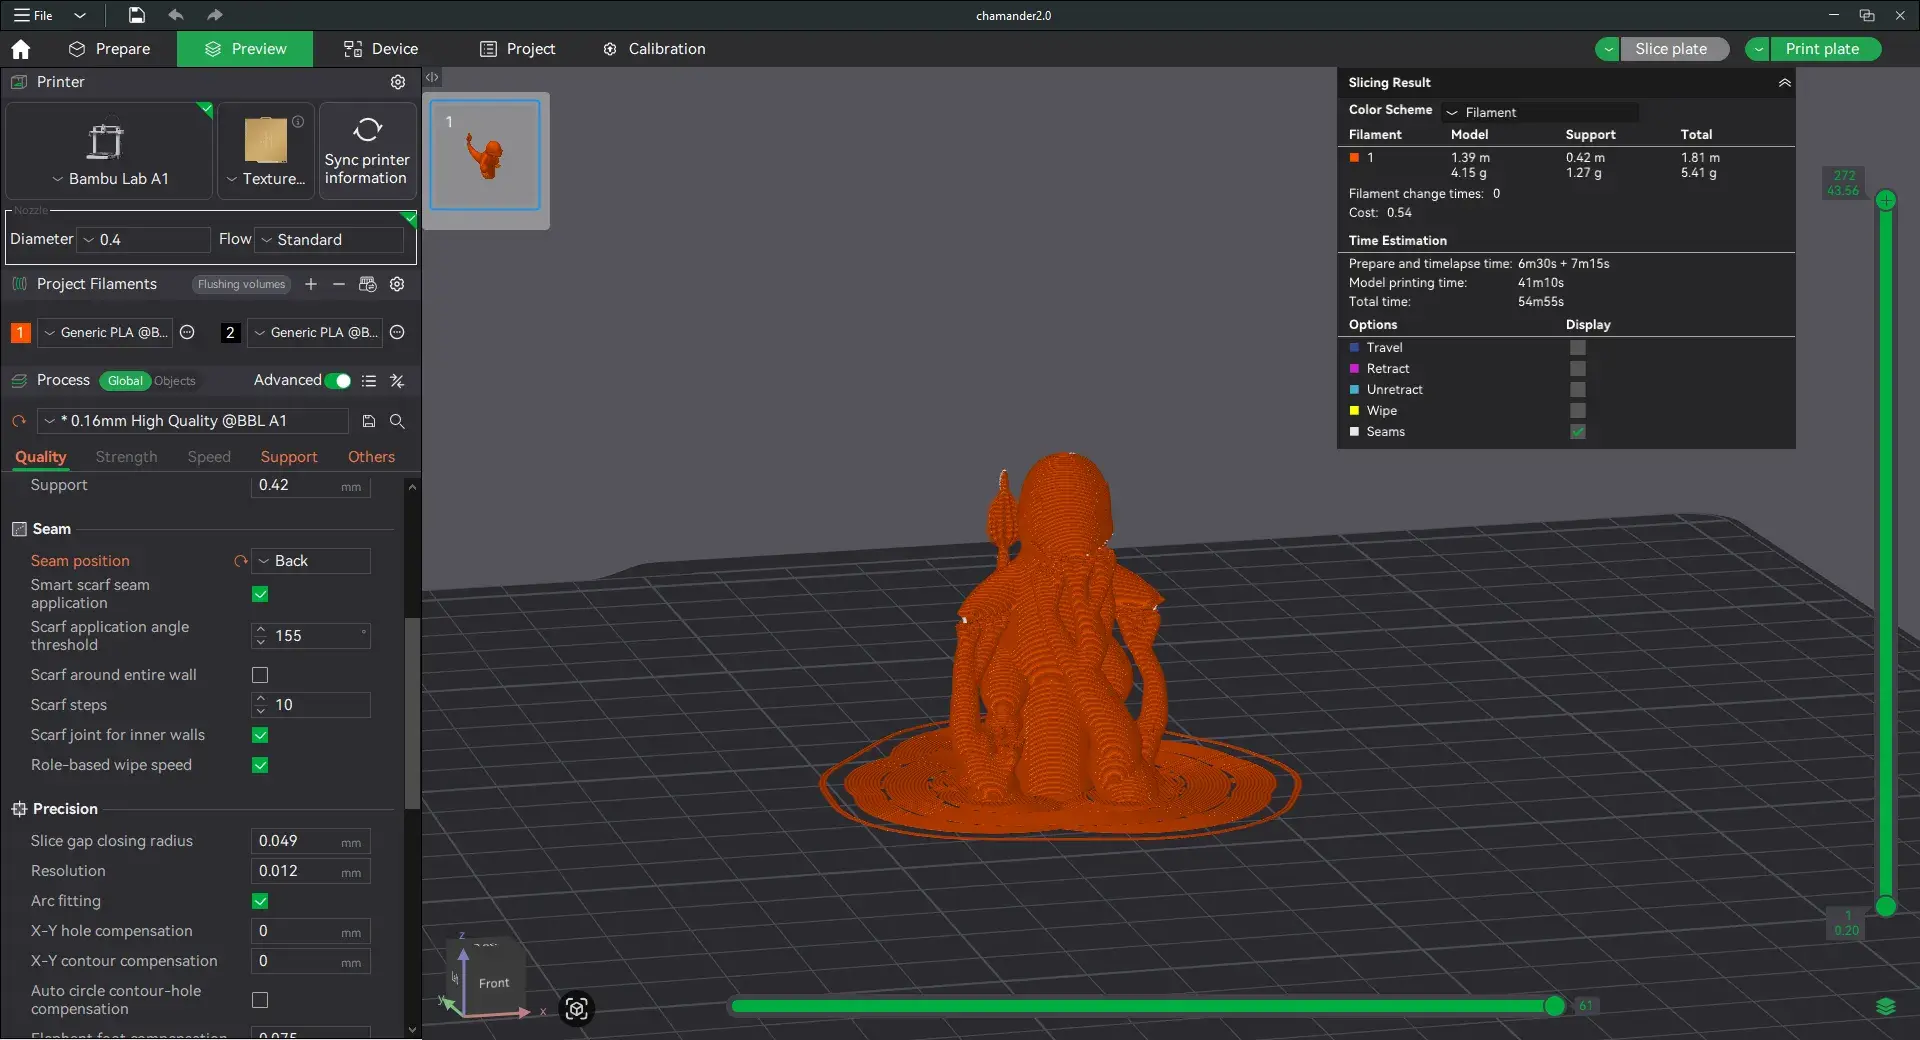The height and width of the screenshot is (1040, 1920).
Task: Click search process settings magnifier icon
Action: click(397, 421)
